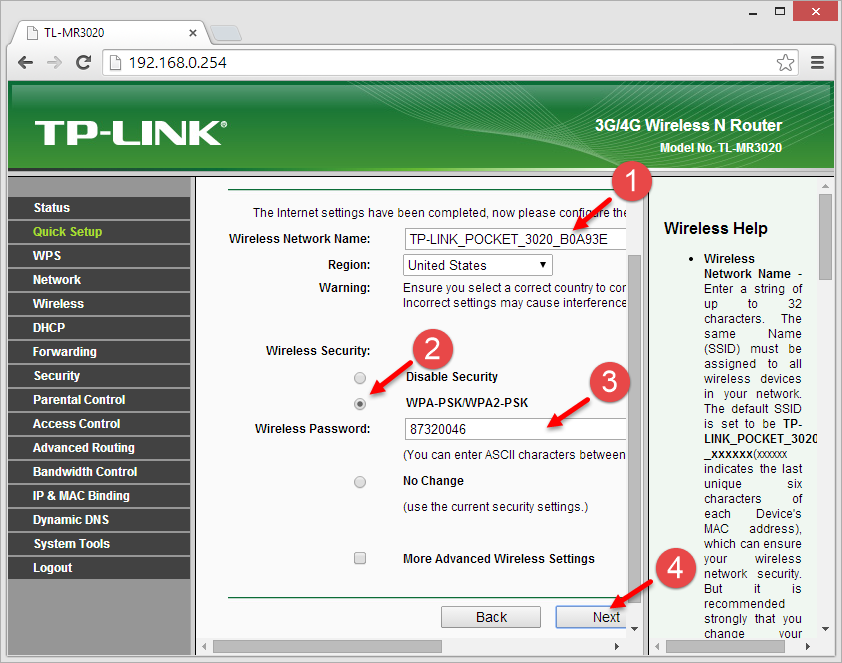This screenshot has height=663, width=842.
Task: Click the help panel horizontal scrollbar thumb
Action: pos(725,647)
